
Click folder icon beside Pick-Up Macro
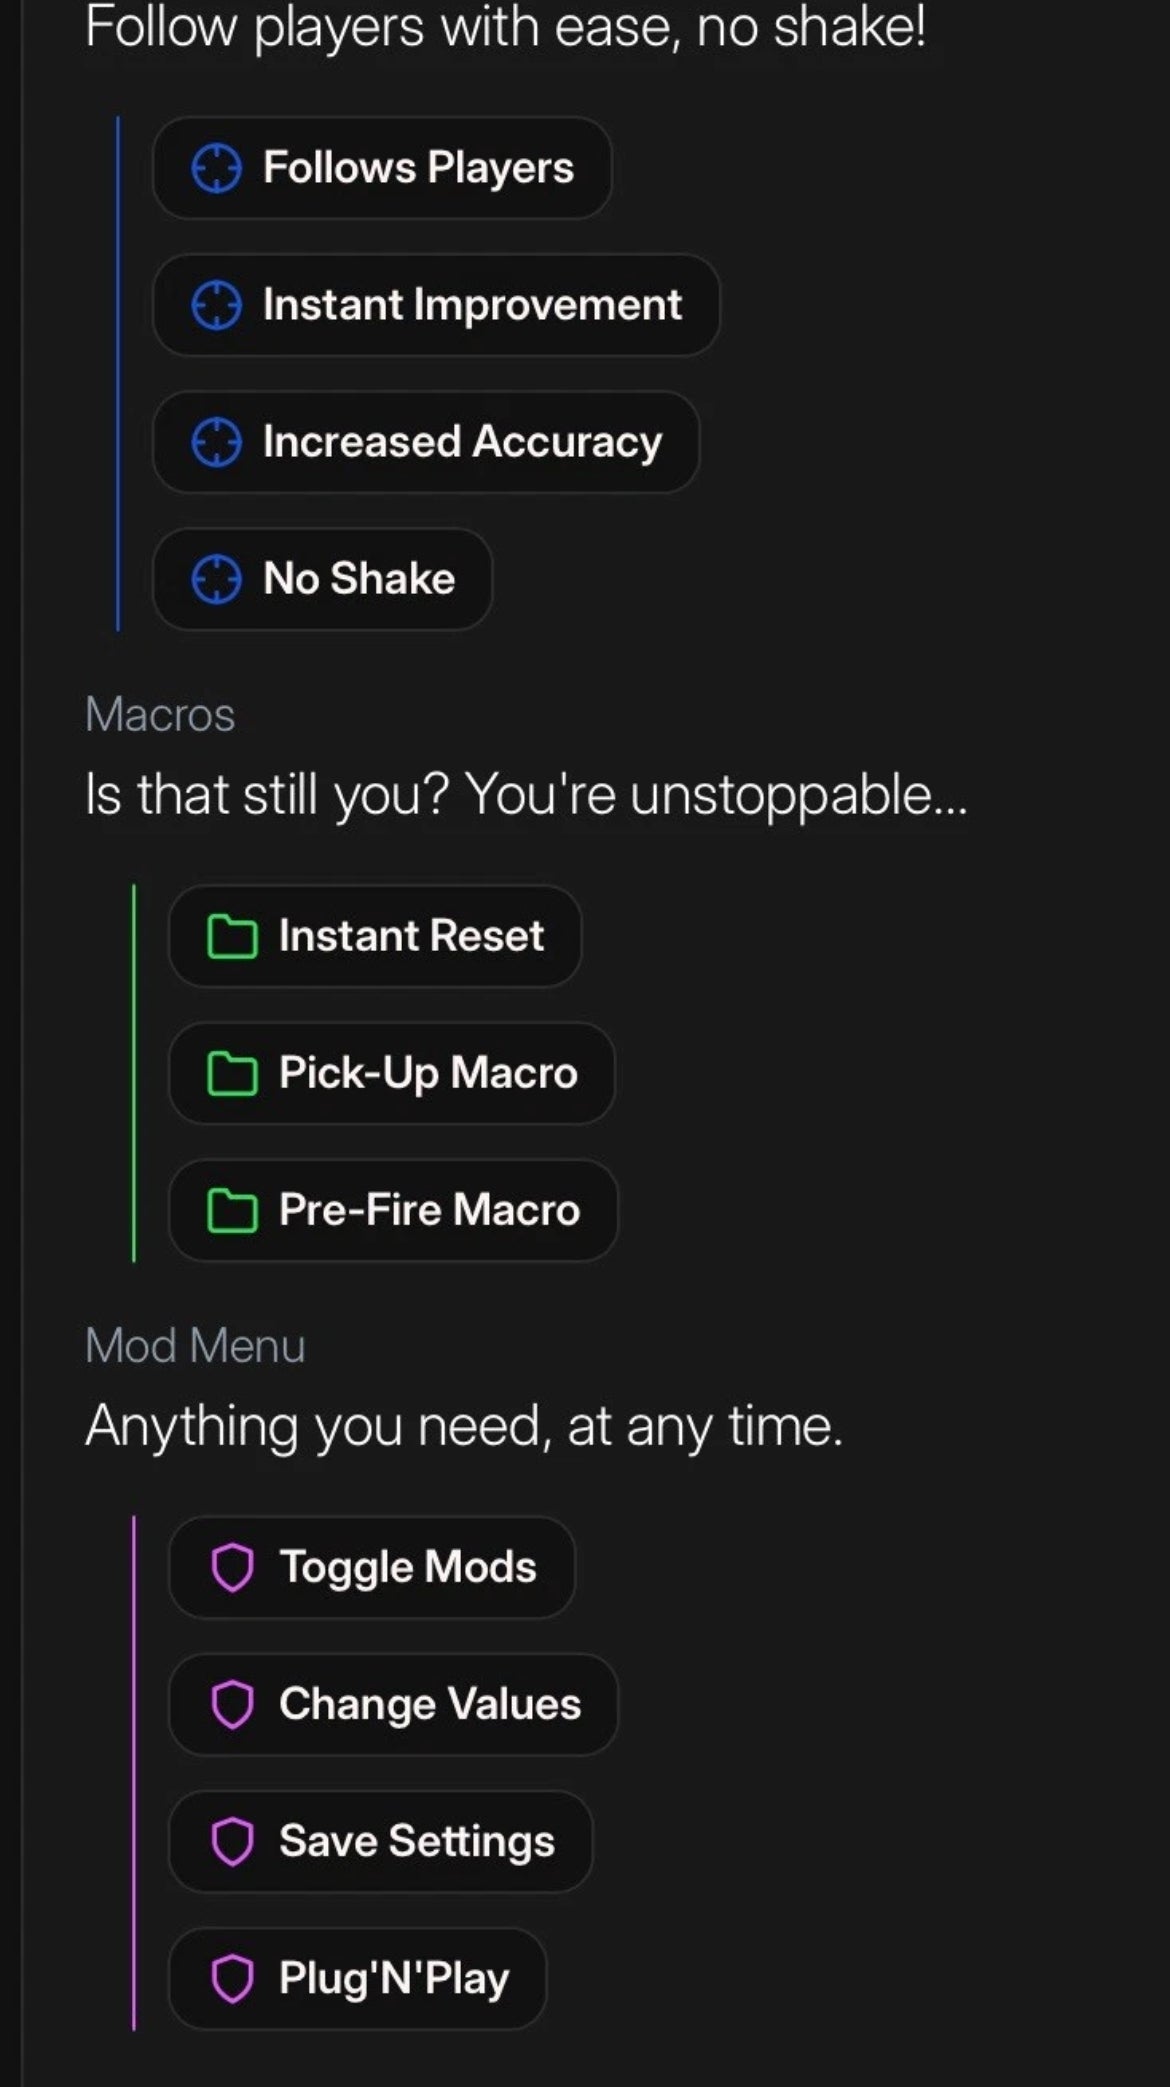232,1074
